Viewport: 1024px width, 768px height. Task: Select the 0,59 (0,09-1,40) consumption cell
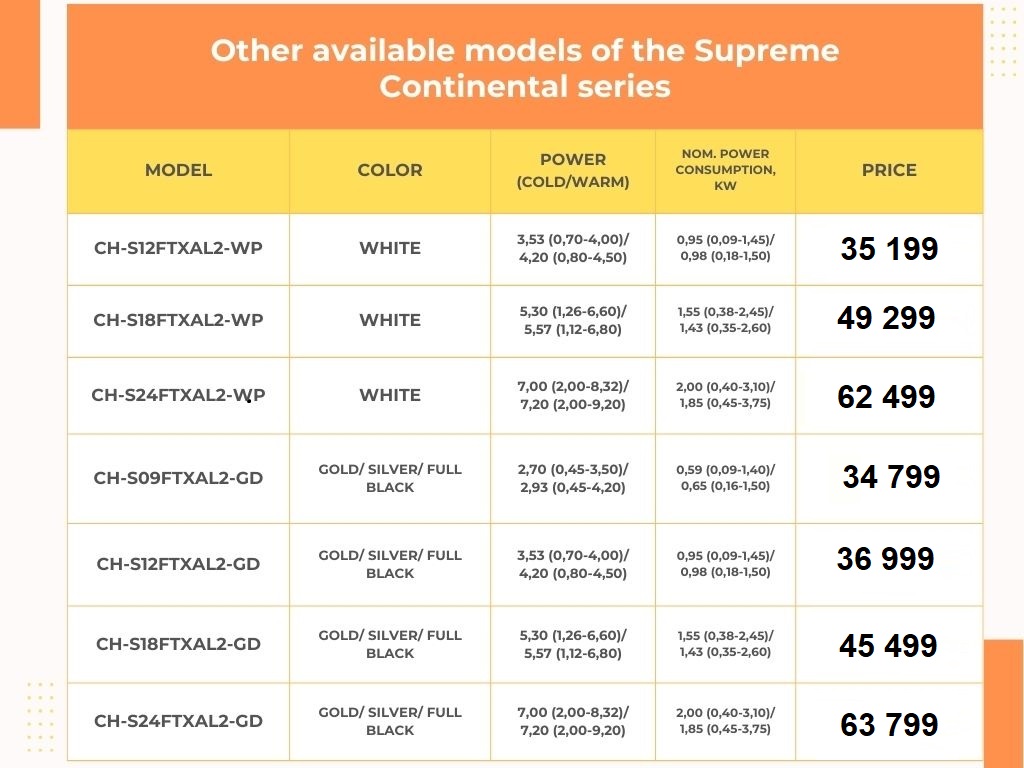(725, 478)
